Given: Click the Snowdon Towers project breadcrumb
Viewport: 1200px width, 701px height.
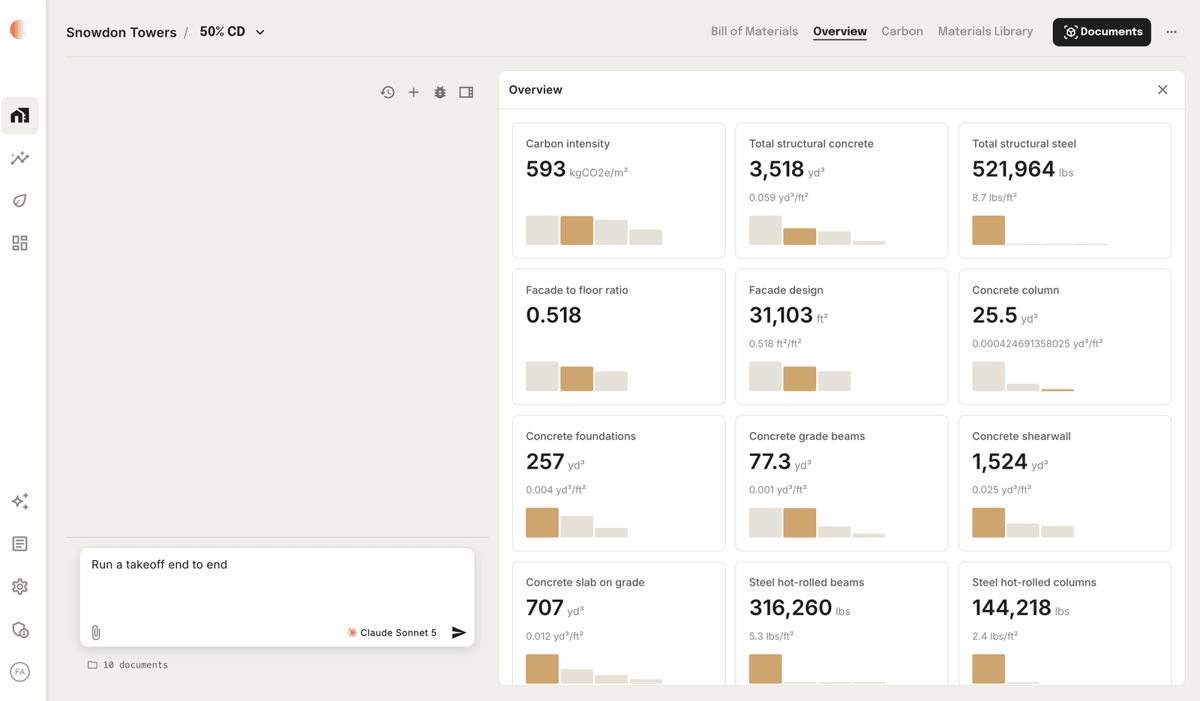Looking at the screenshot, I should [x=121, y=32].
